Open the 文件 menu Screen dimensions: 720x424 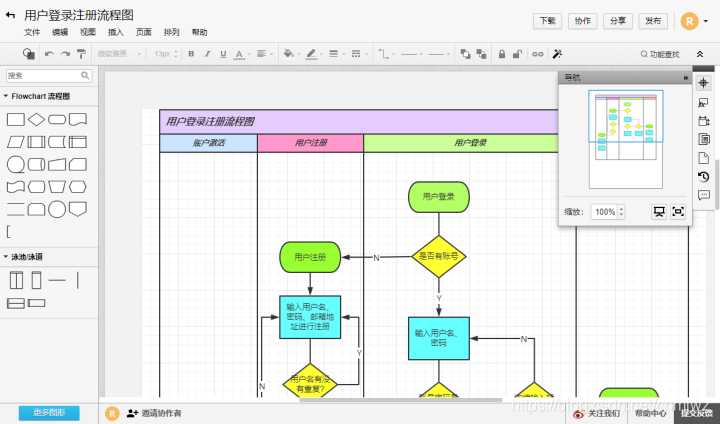coord(32,32)
